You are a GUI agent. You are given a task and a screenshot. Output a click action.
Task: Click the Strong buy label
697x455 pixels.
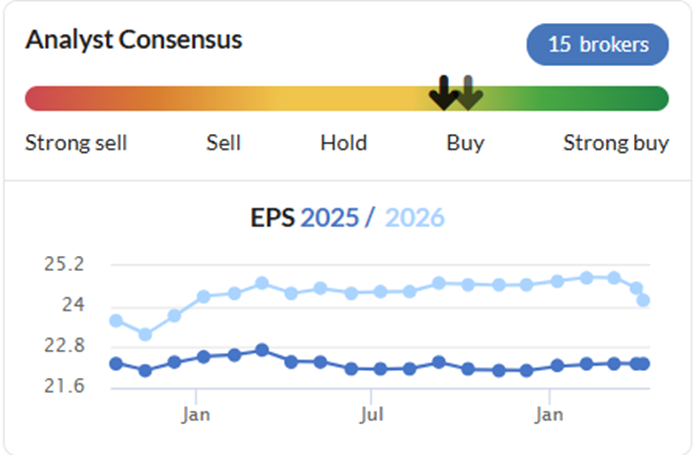[616, 144]
